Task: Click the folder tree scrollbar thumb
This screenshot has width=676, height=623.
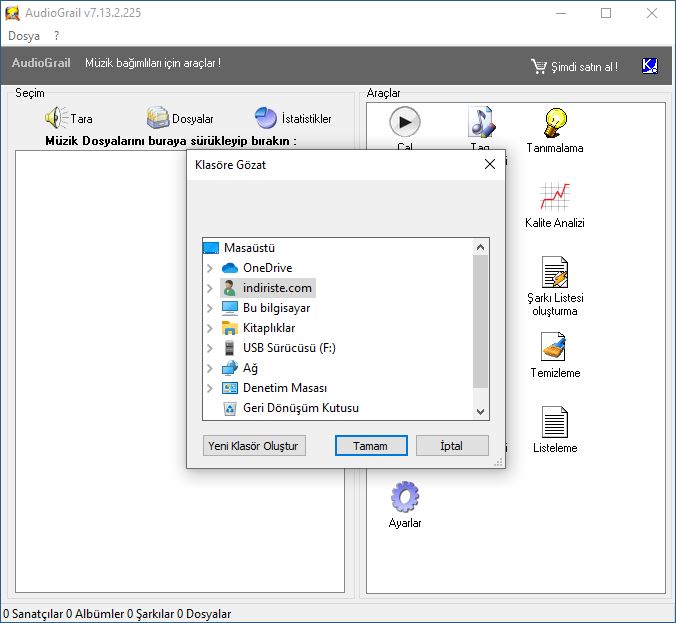Action: [x=480, y=321]
